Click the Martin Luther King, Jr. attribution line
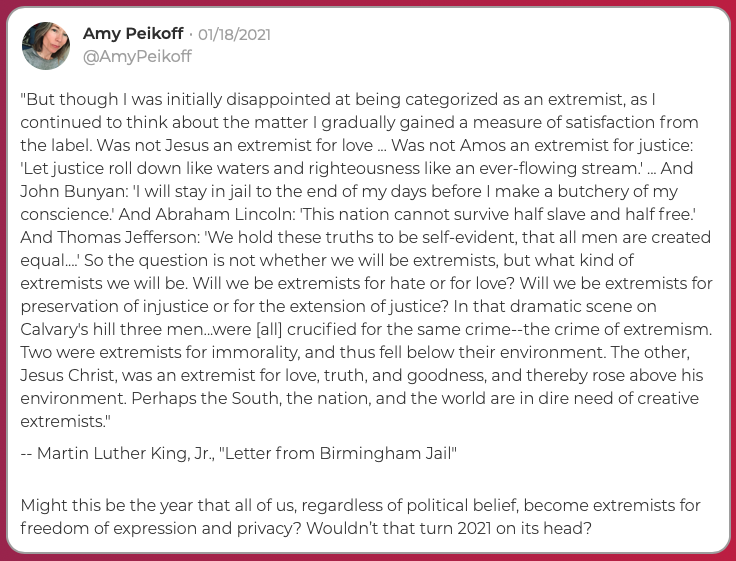Image resolution: width=736 pixels, height=561 pixels. [x=238, y=453]
